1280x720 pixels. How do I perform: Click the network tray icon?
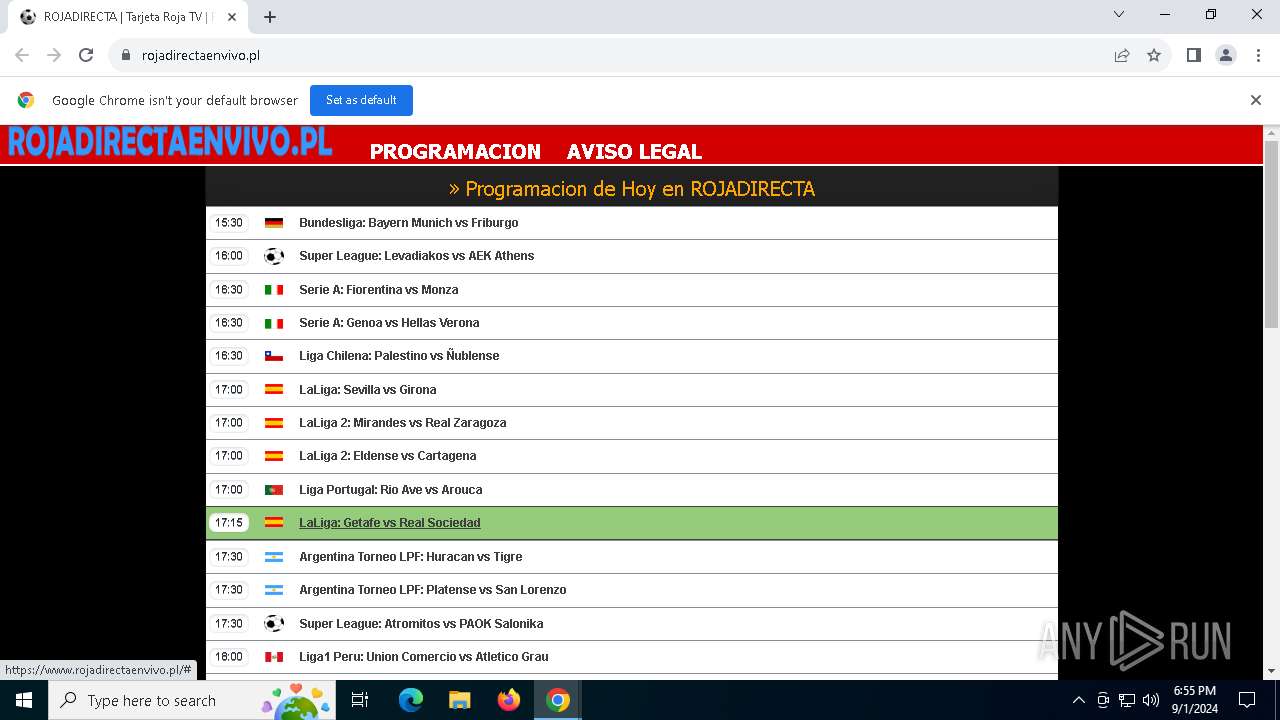[x=1127, y=700]
